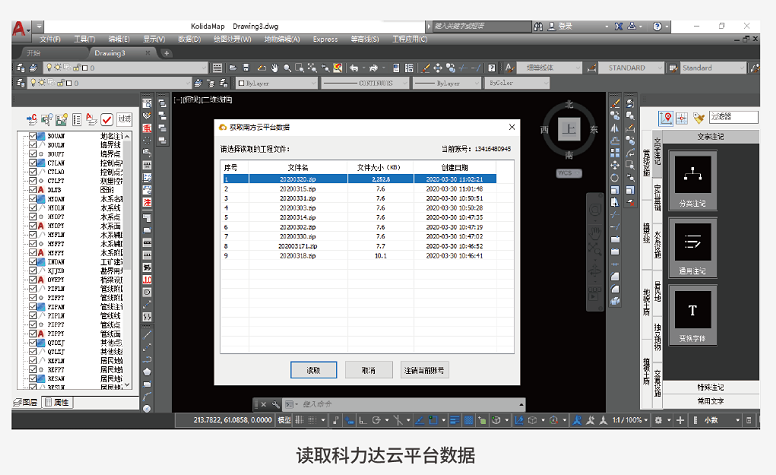Toggle the CTLAN layer checkbox
Image resolution: width=776 pixels, height=475 pixels.
[33, 163]
